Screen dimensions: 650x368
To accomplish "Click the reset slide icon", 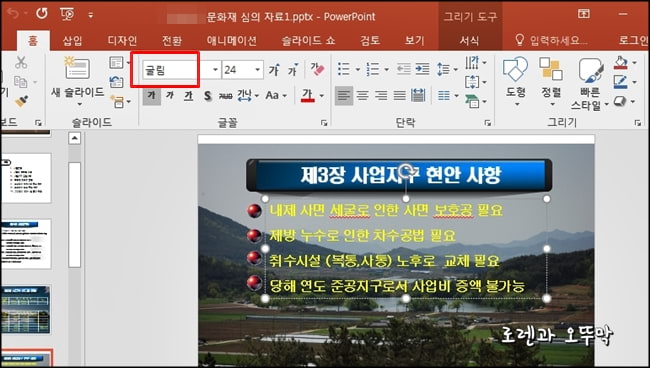I will [116, 82].
